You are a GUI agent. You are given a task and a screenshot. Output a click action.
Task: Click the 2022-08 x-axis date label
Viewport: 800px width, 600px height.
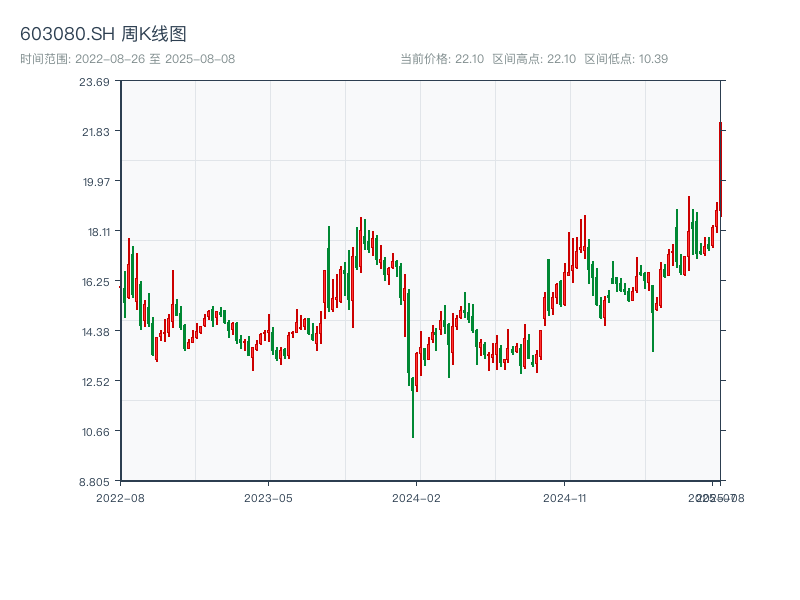(x=120, y=497)
